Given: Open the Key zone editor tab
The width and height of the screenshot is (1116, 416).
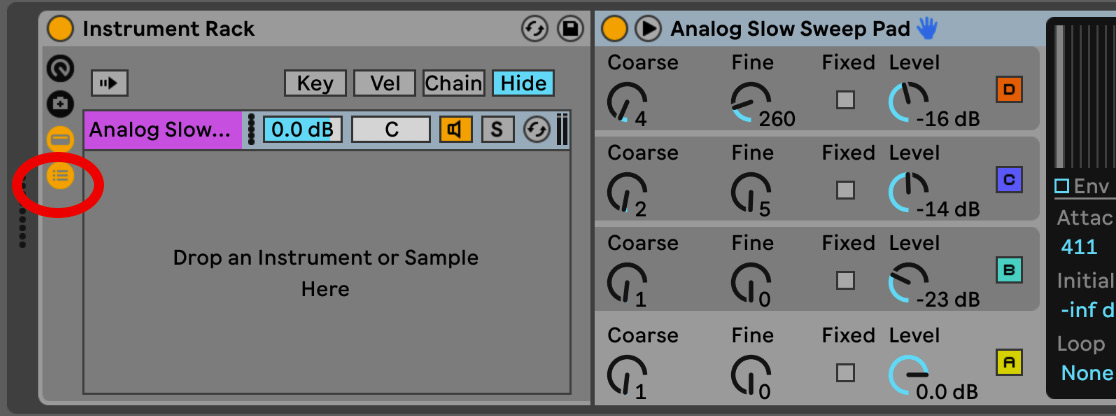Looking at the screenshot, I should pos(315,83).
